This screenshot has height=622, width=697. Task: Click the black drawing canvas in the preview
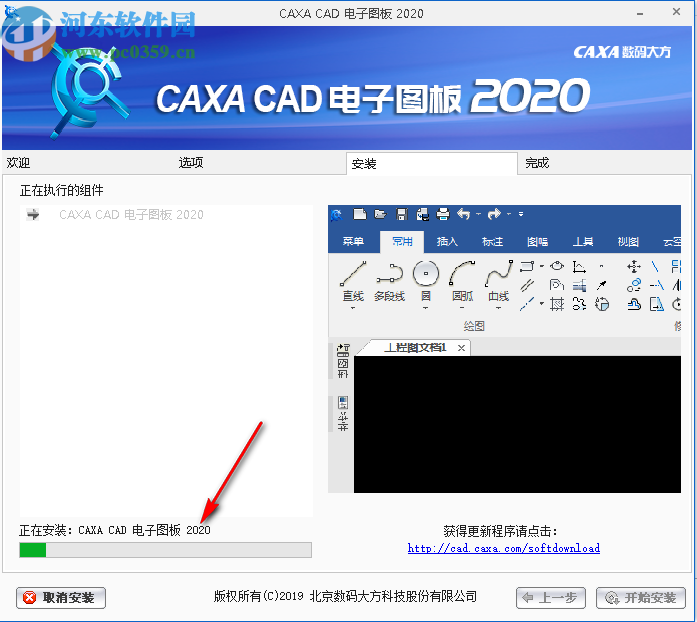pos(517,424)
